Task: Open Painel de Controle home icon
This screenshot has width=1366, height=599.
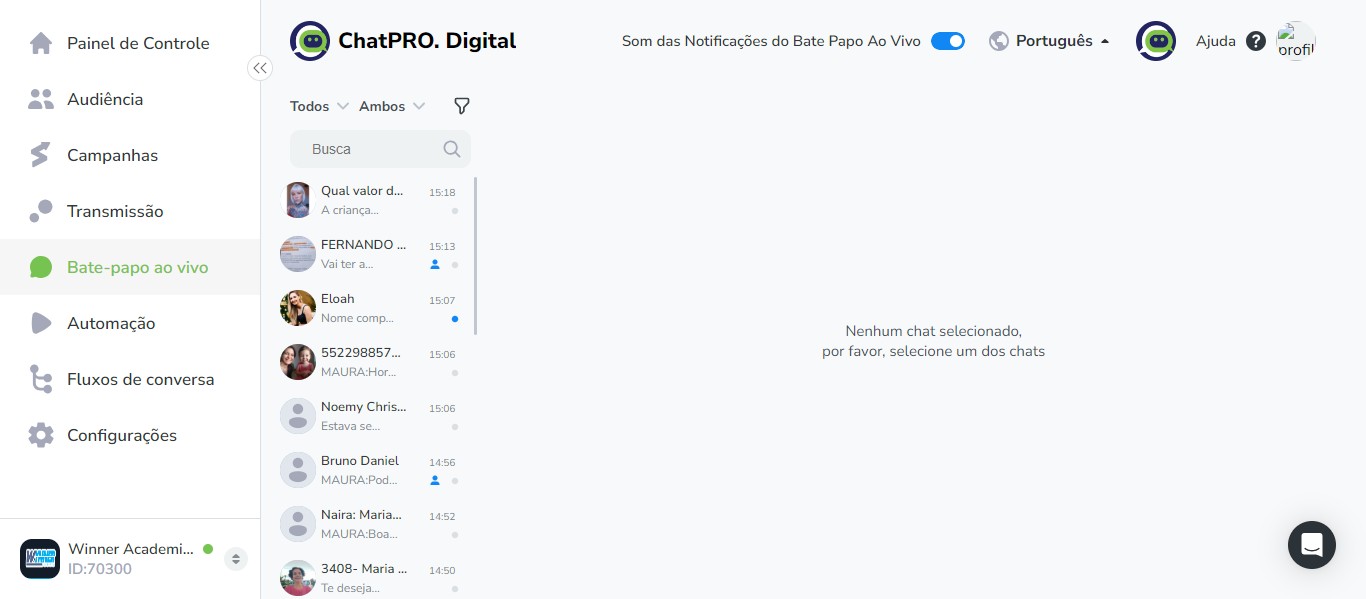Action: coord(41,43)
